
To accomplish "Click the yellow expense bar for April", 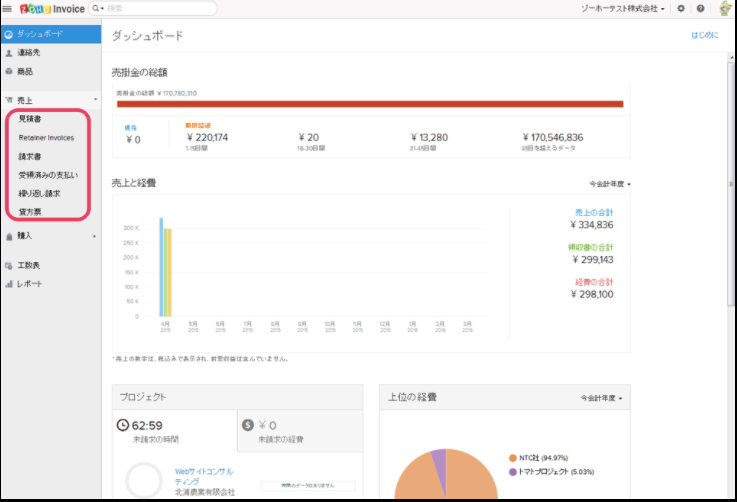I will (170, 273).
